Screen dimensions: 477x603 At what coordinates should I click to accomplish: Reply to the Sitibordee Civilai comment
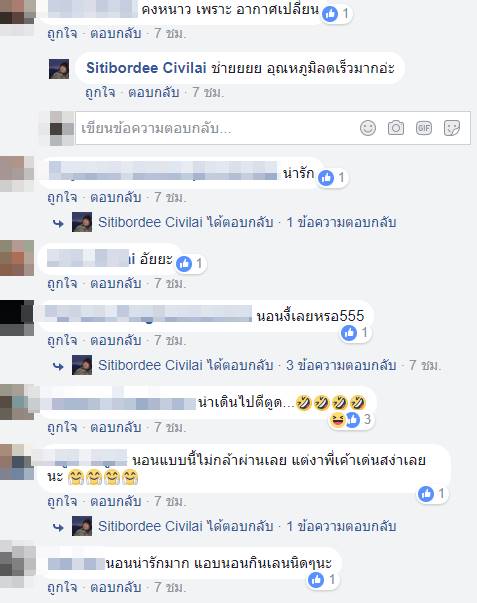click(153, 93)
